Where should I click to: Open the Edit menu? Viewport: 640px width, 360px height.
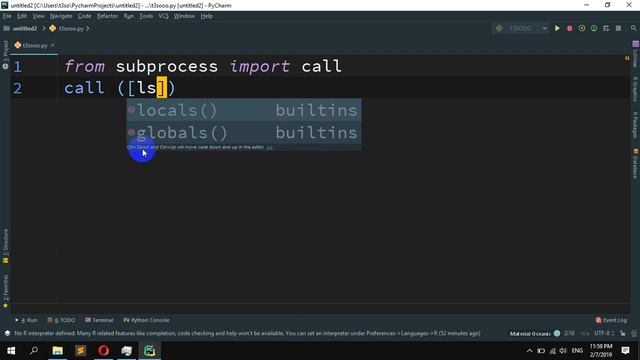22,16
